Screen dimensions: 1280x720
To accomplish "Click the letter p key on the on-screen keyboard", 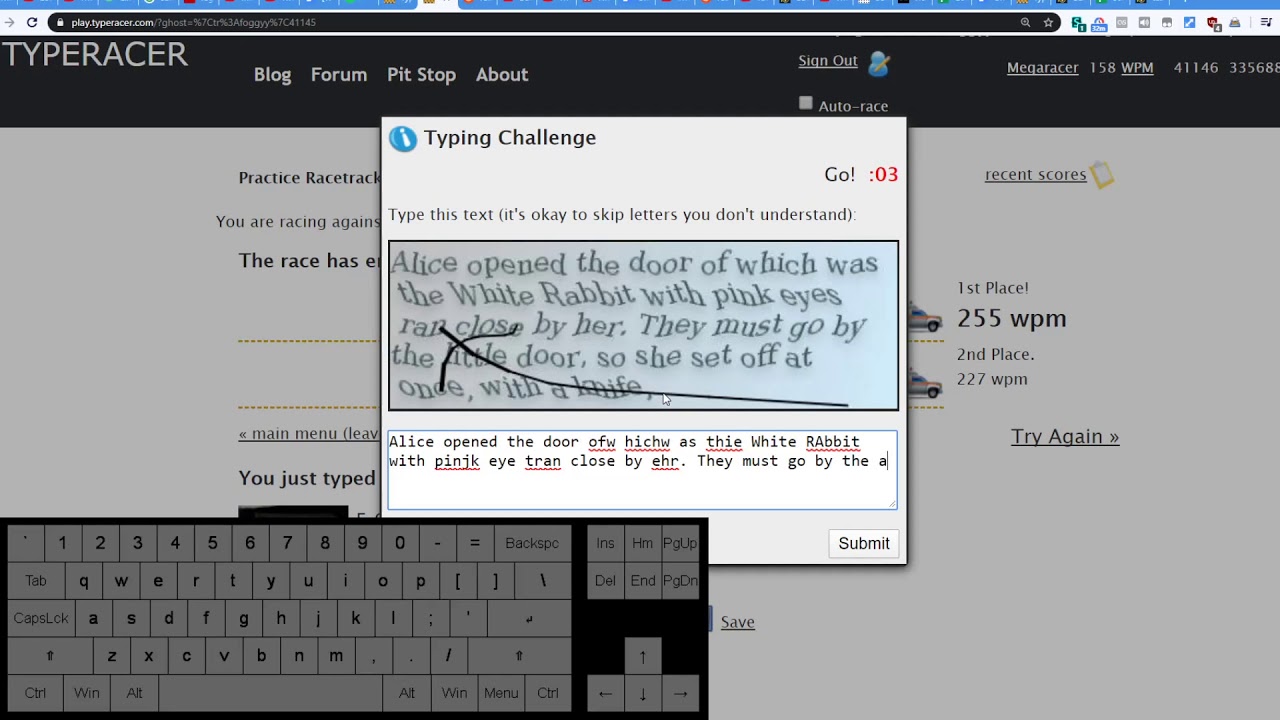I will point(420,580).
